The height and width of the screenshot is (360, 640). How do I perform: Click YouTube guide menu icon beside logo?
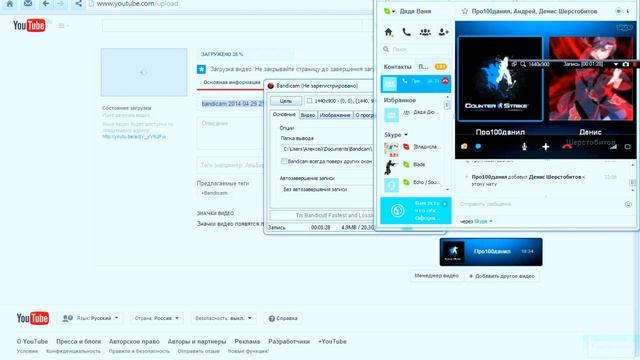click(62, 26)
